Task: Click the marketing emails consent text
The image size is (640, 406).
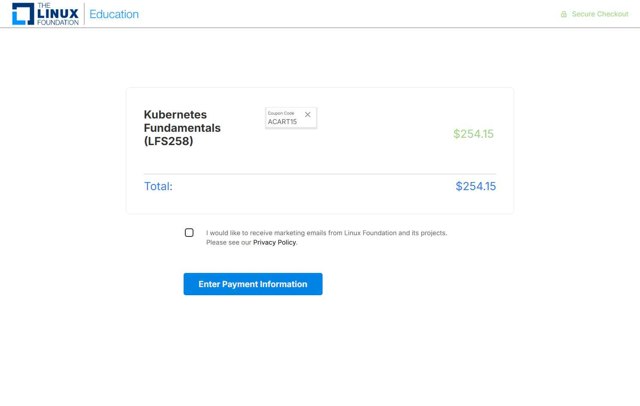Action: click(327, 237)
